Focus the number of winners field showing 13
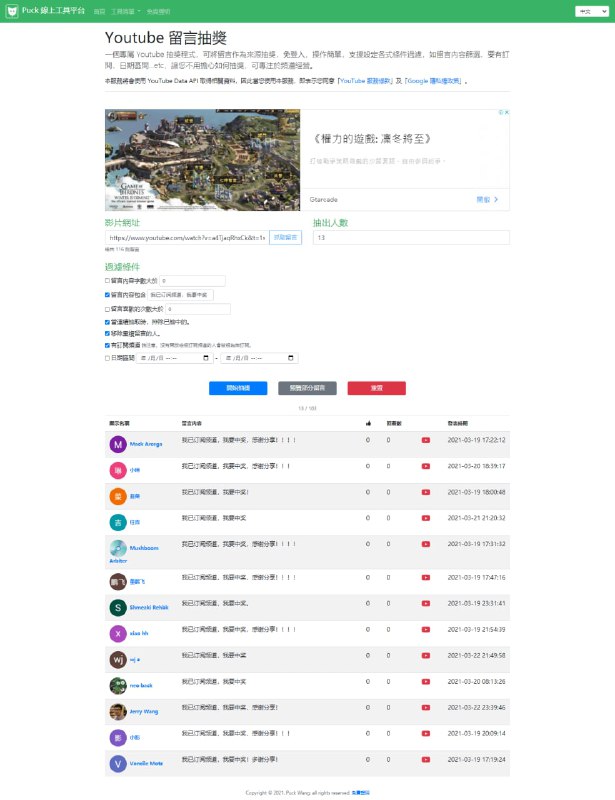Image resolution: width=615 pixels, height=800 pixels. (411, 238)
